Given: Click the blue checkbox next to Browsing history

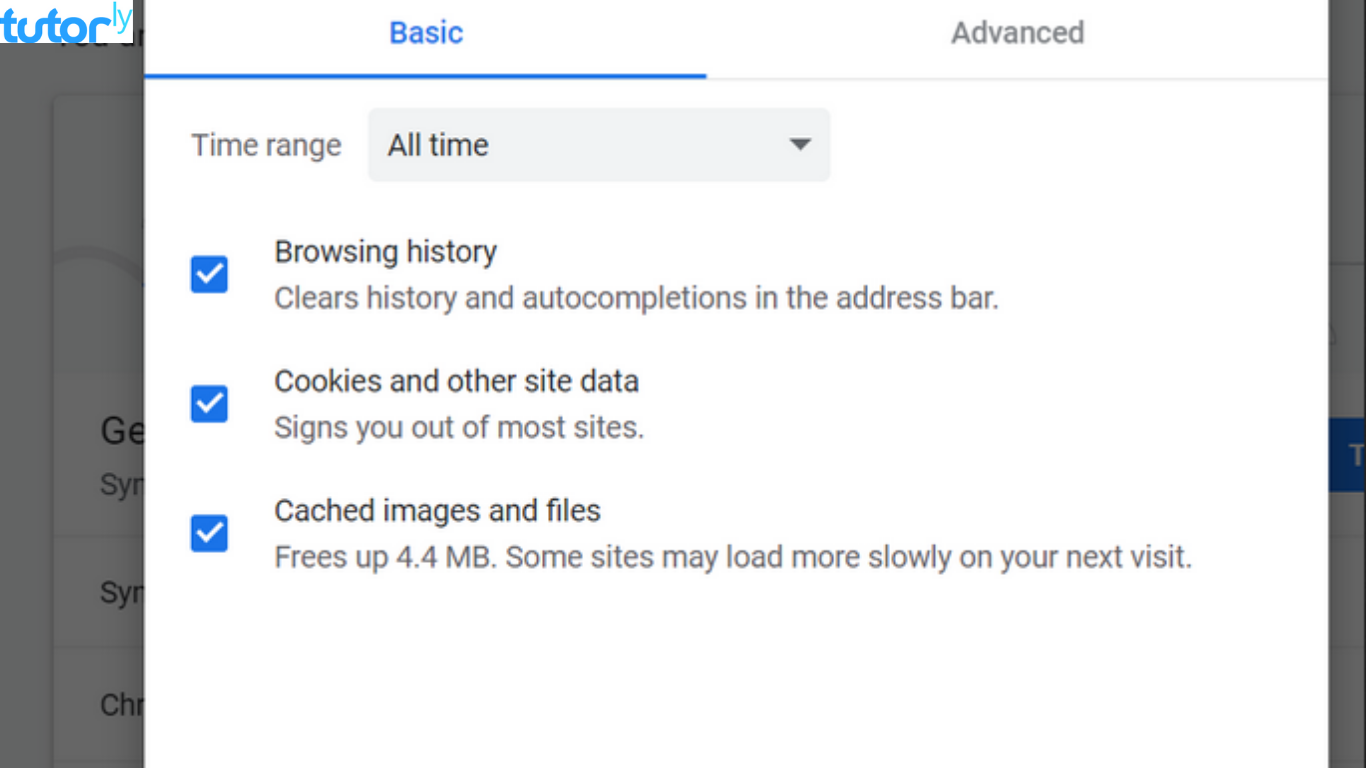Looking at the screenshot, I should tap(208, 274).
